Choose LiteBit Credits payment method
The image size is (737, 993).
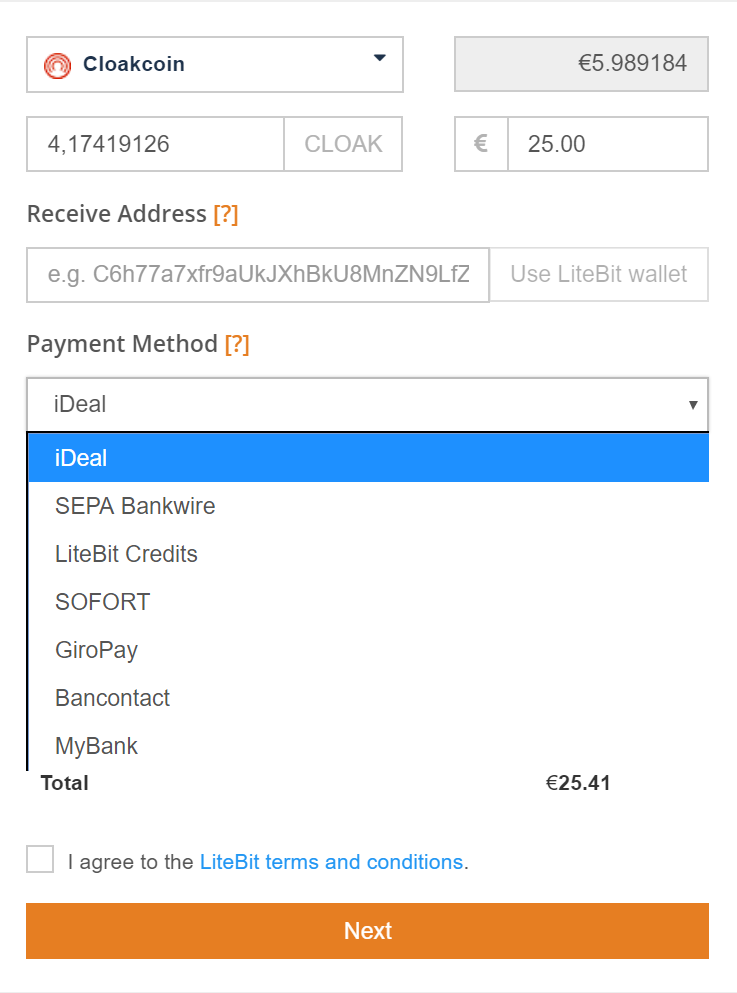pos(126,554)
